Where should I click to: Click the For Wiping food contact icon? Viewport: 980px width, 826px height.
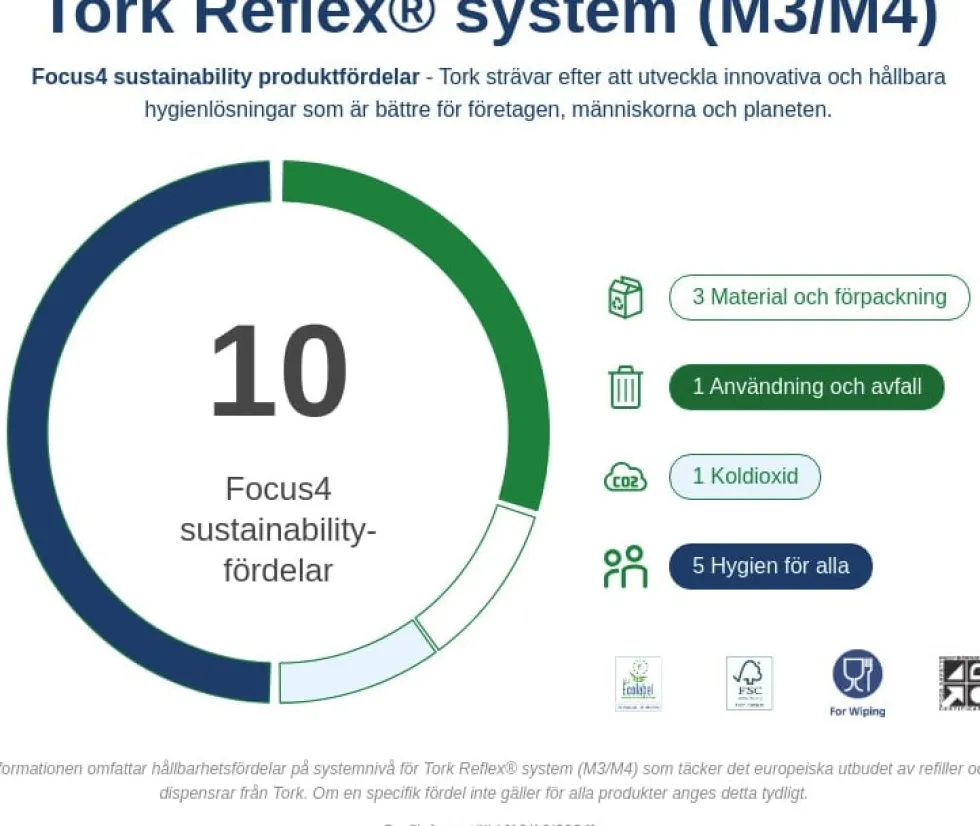point(858,674)
